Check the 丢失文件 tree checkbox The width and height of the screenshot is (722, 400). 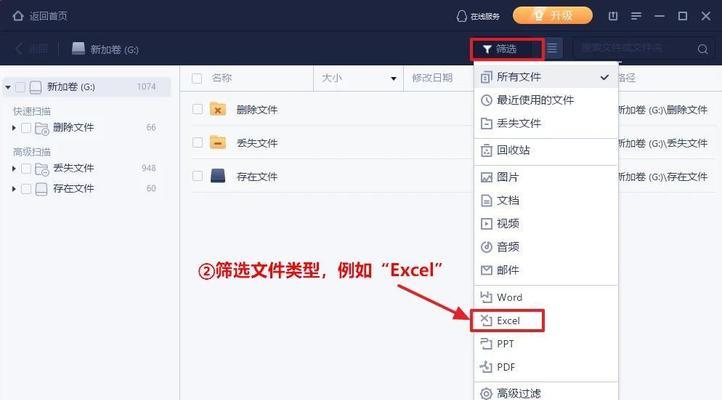(x=26, y=168)
